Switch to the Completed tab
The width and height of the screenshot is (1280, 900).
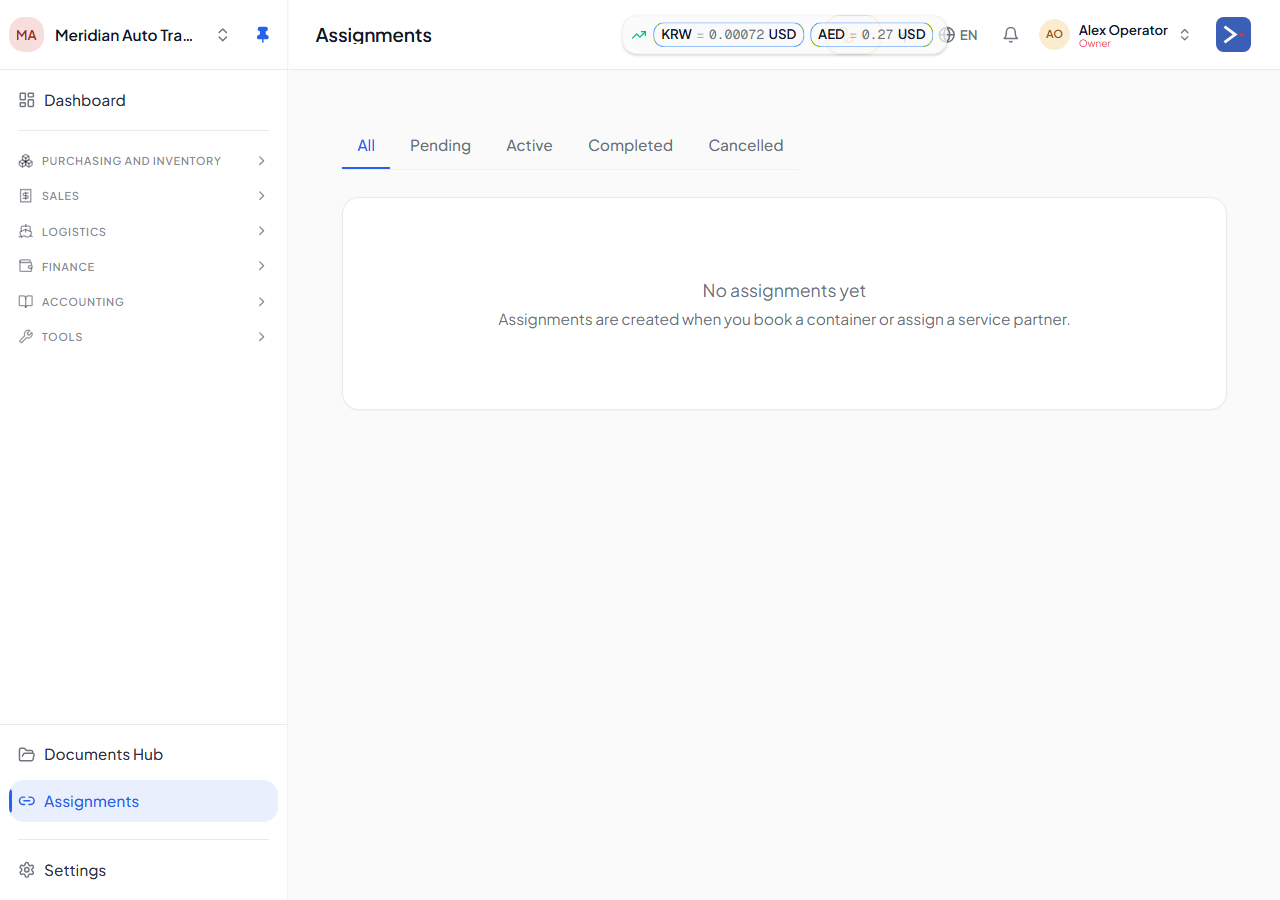point(630,146)
